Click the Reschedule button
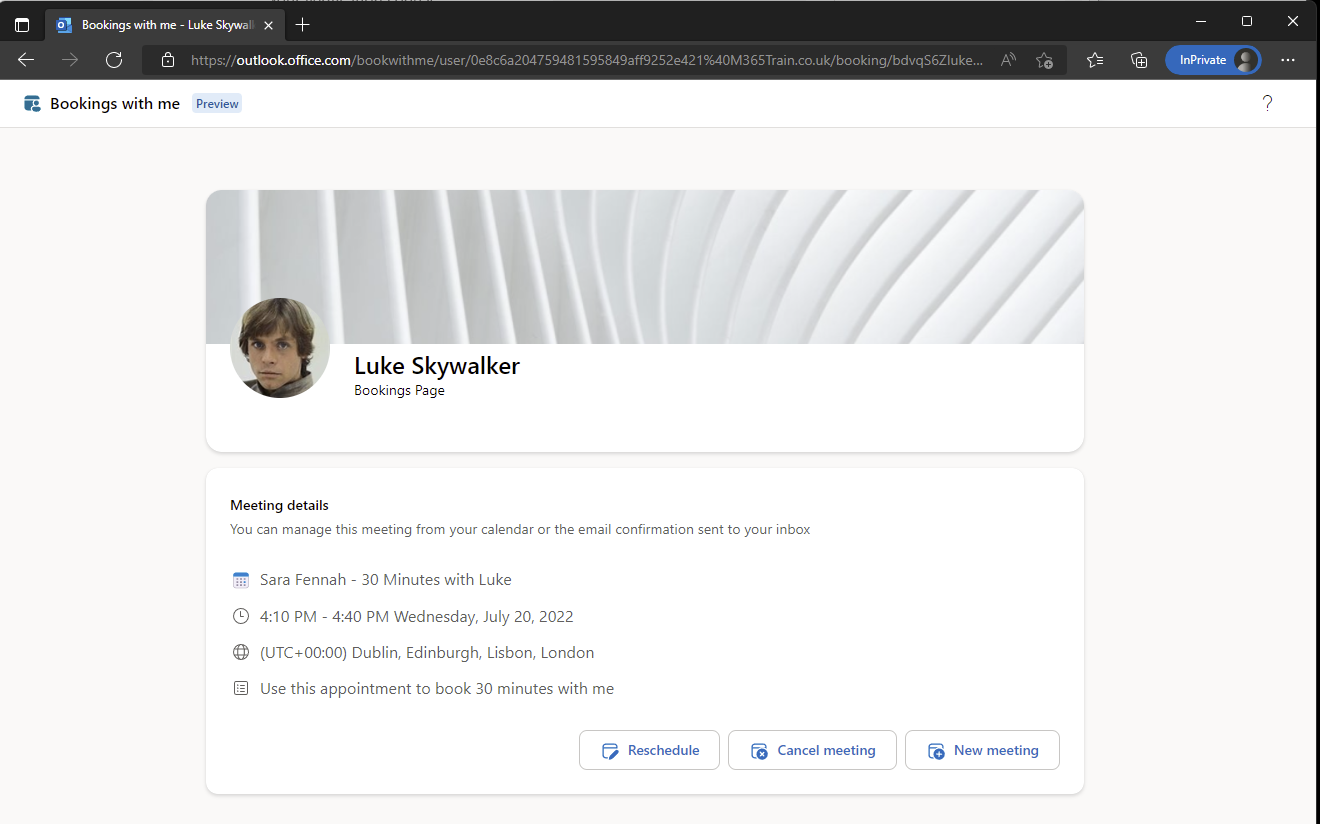This screenshot has height=824, width=1320. (x=649, y=750)
